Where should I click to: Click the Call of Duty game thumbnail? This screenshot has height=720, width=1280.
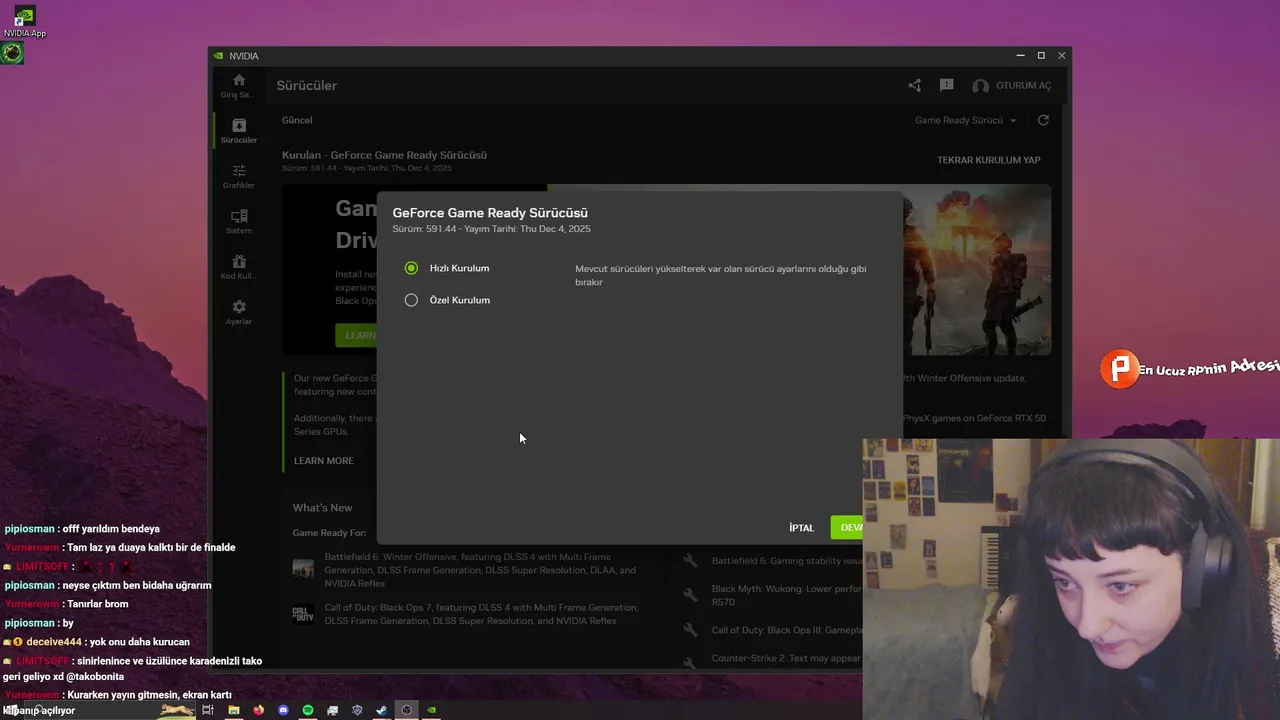(303, 614)
